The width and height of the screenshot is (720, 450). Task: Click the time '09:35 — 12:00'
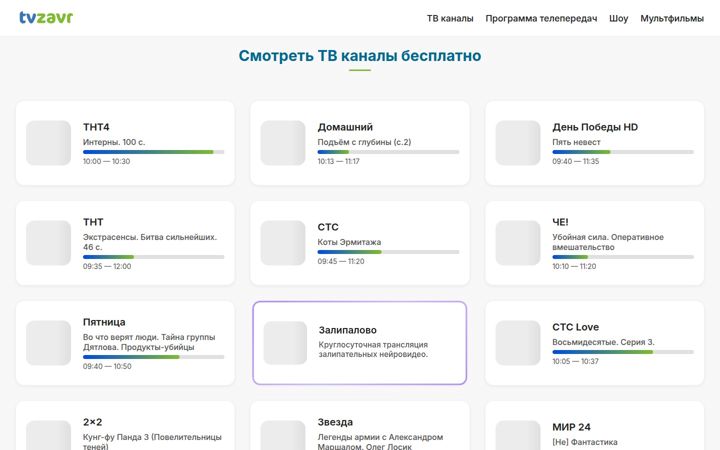point(107,266)
